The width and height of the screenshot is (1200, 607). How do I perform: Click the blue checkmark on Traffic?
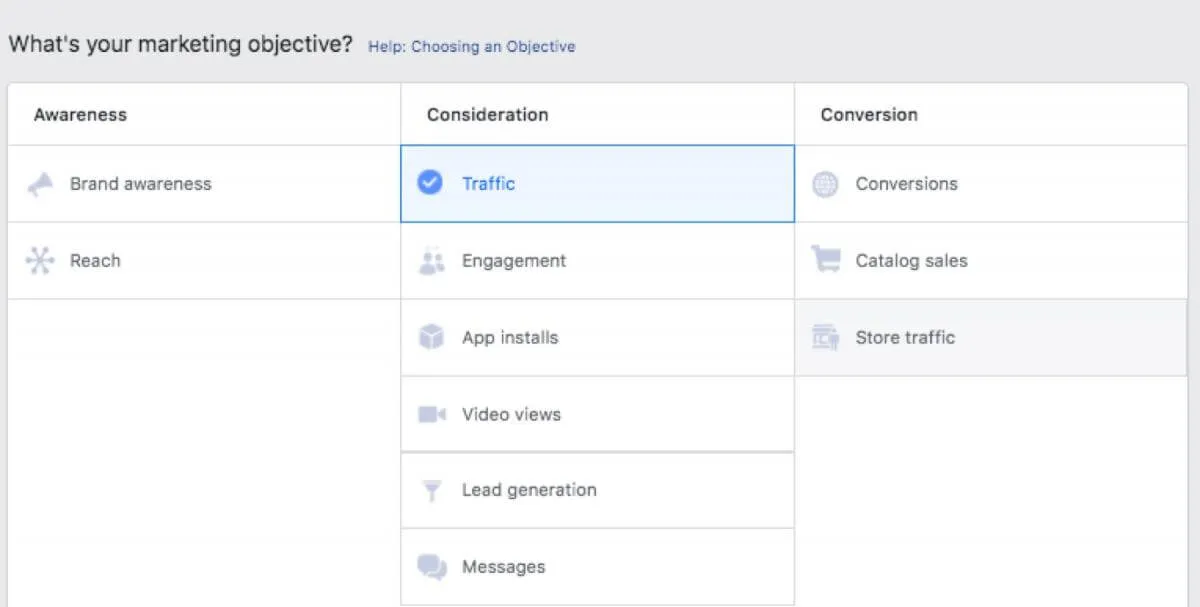click(431, 184)
